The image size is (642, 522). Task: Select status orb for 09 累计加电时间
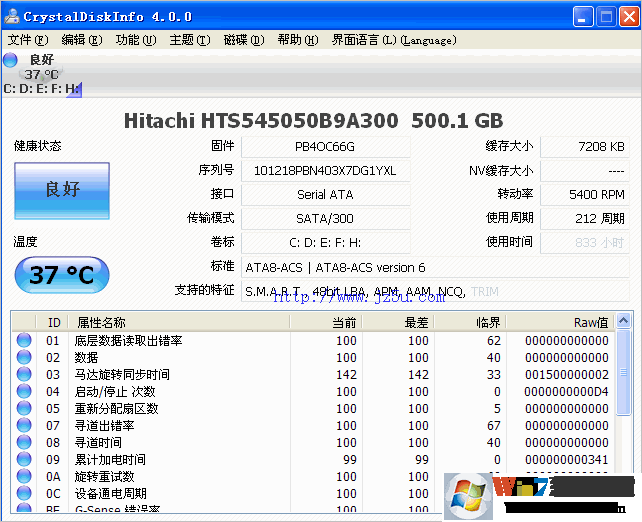pos(24,460)
